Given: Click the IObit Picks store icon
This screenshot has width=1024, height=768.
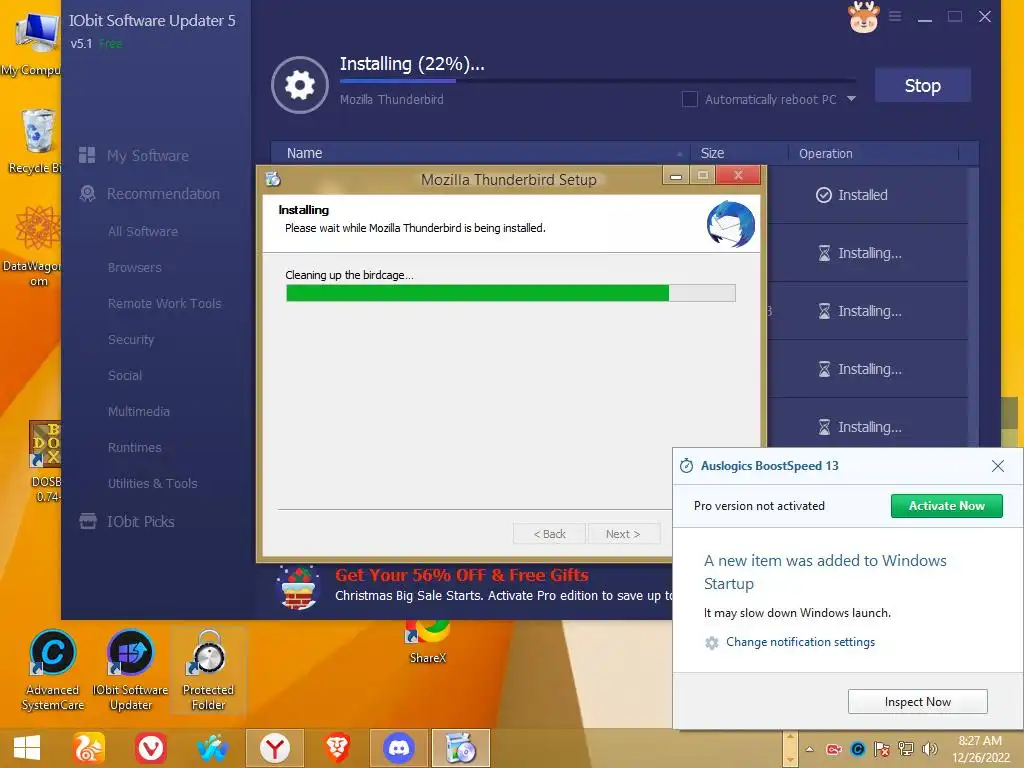Looking at the screenshot, I should click(x=88, y=521).
